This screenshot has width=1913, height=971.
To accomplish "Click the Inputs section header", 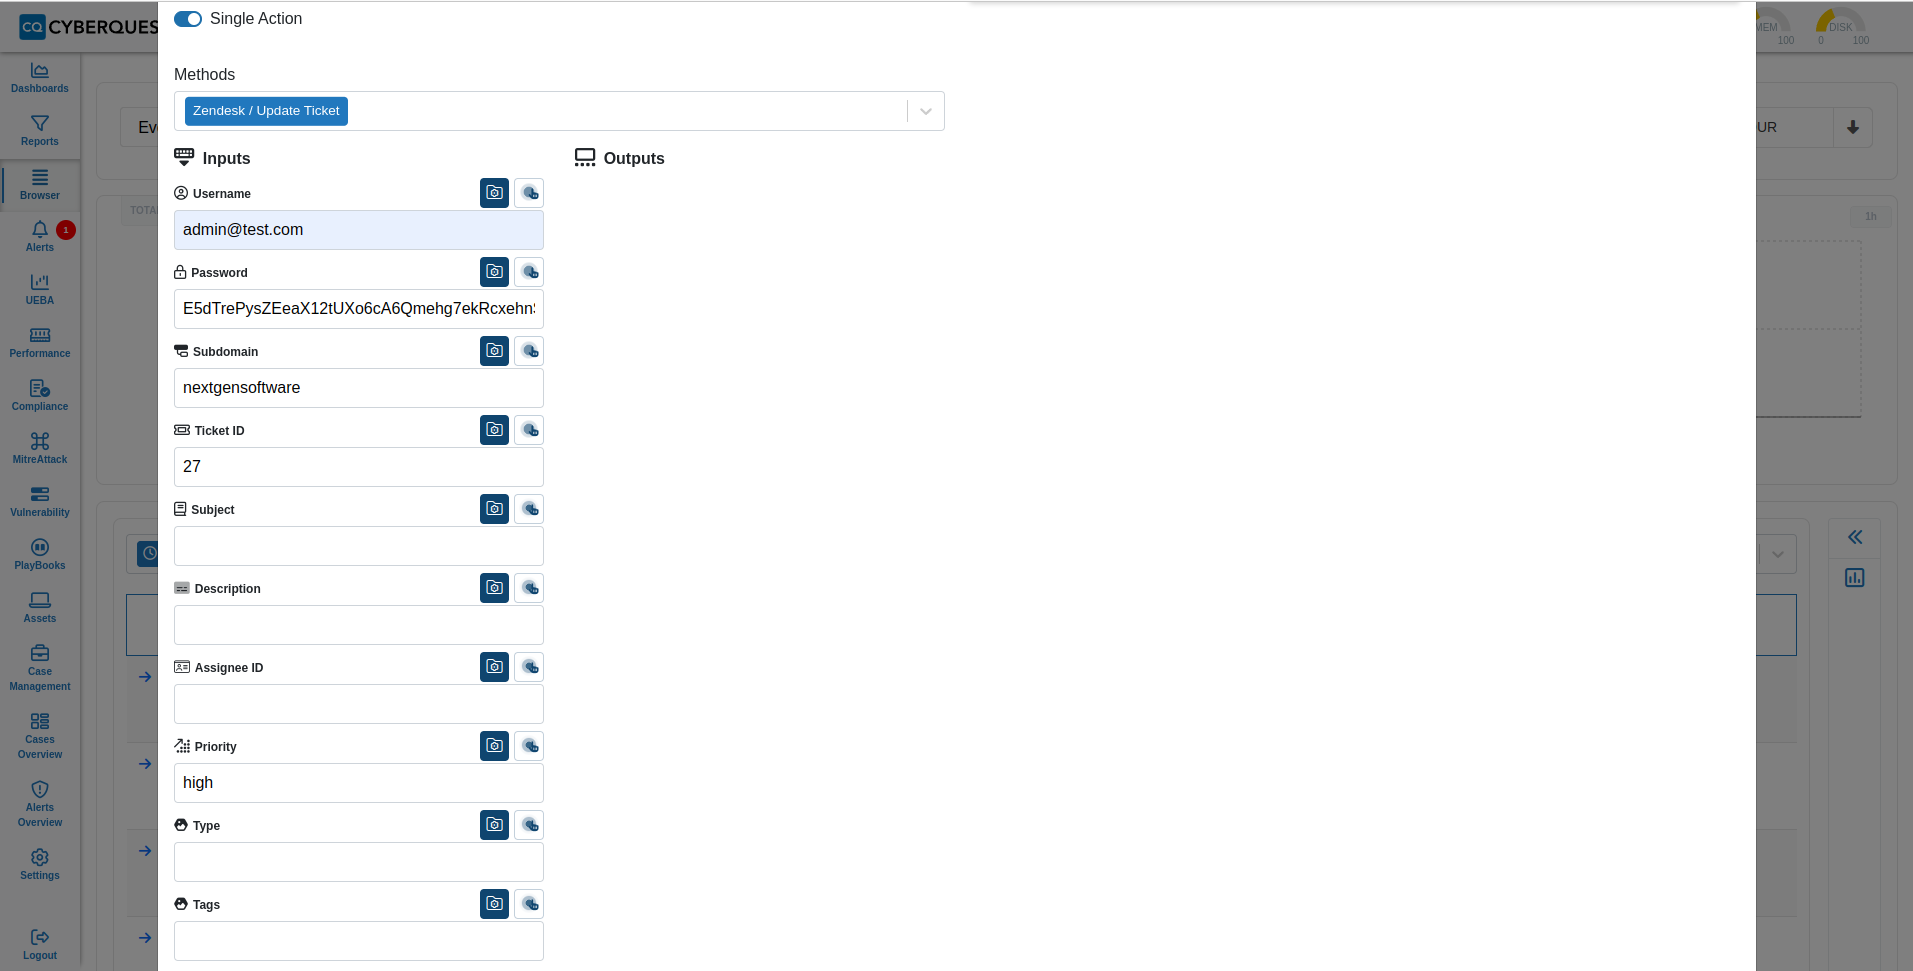I will [x=212, y=158].
